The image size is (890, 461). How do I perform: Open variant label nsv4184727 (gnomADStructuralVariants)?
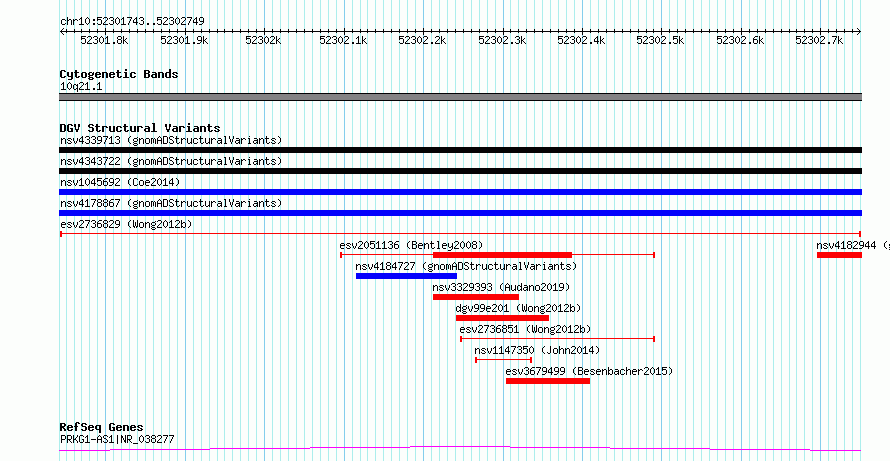click(466, 266)
